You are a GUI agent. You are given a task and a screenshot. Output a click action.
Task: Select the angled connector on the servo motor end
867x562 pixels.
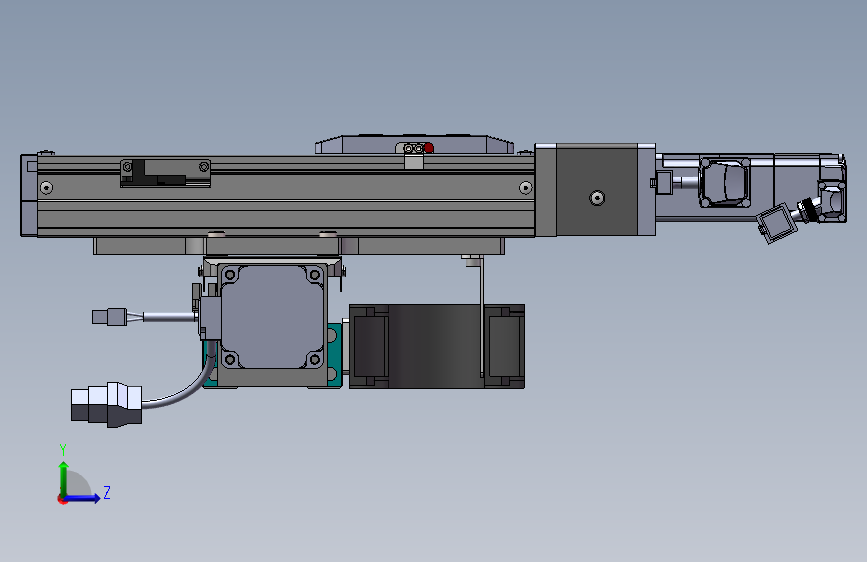(x=776, y=223)
